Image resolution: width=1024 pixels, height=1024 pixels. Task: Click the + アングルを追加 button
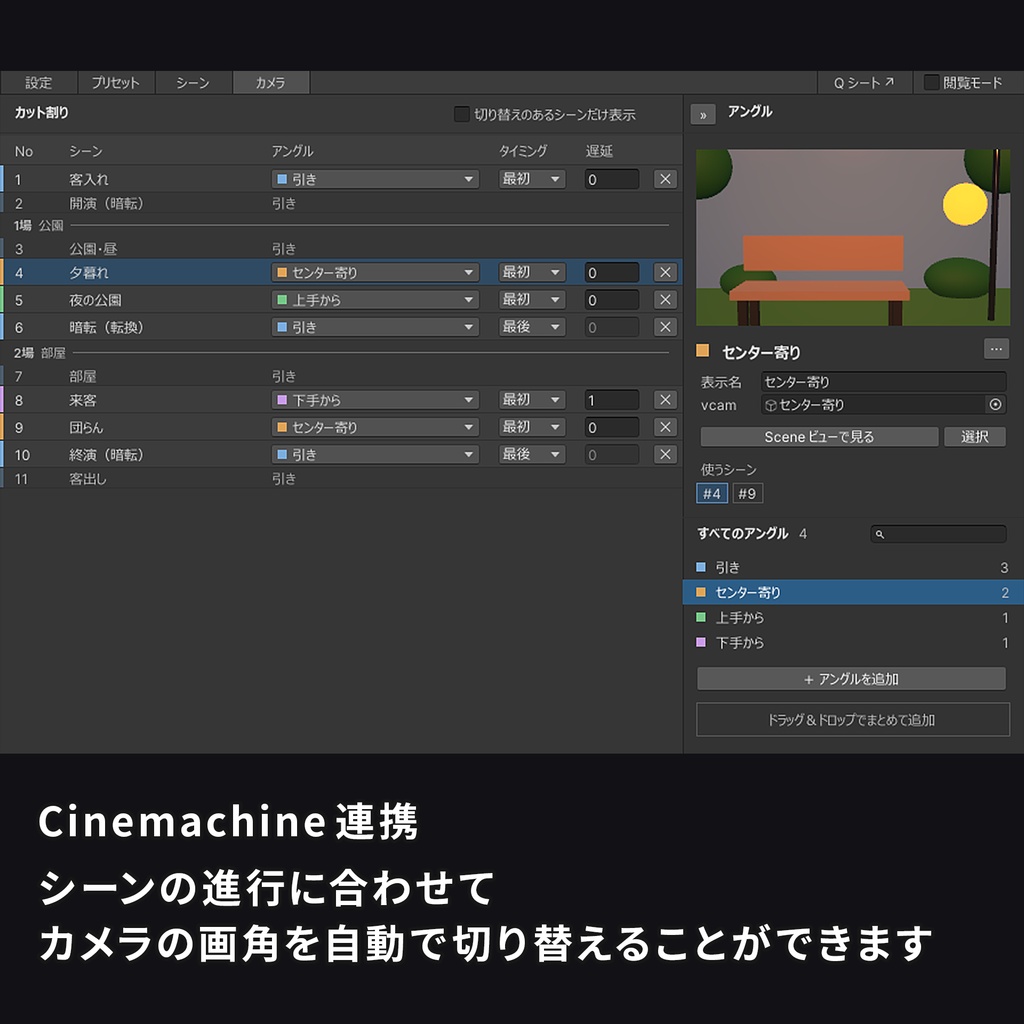point(851,679)
